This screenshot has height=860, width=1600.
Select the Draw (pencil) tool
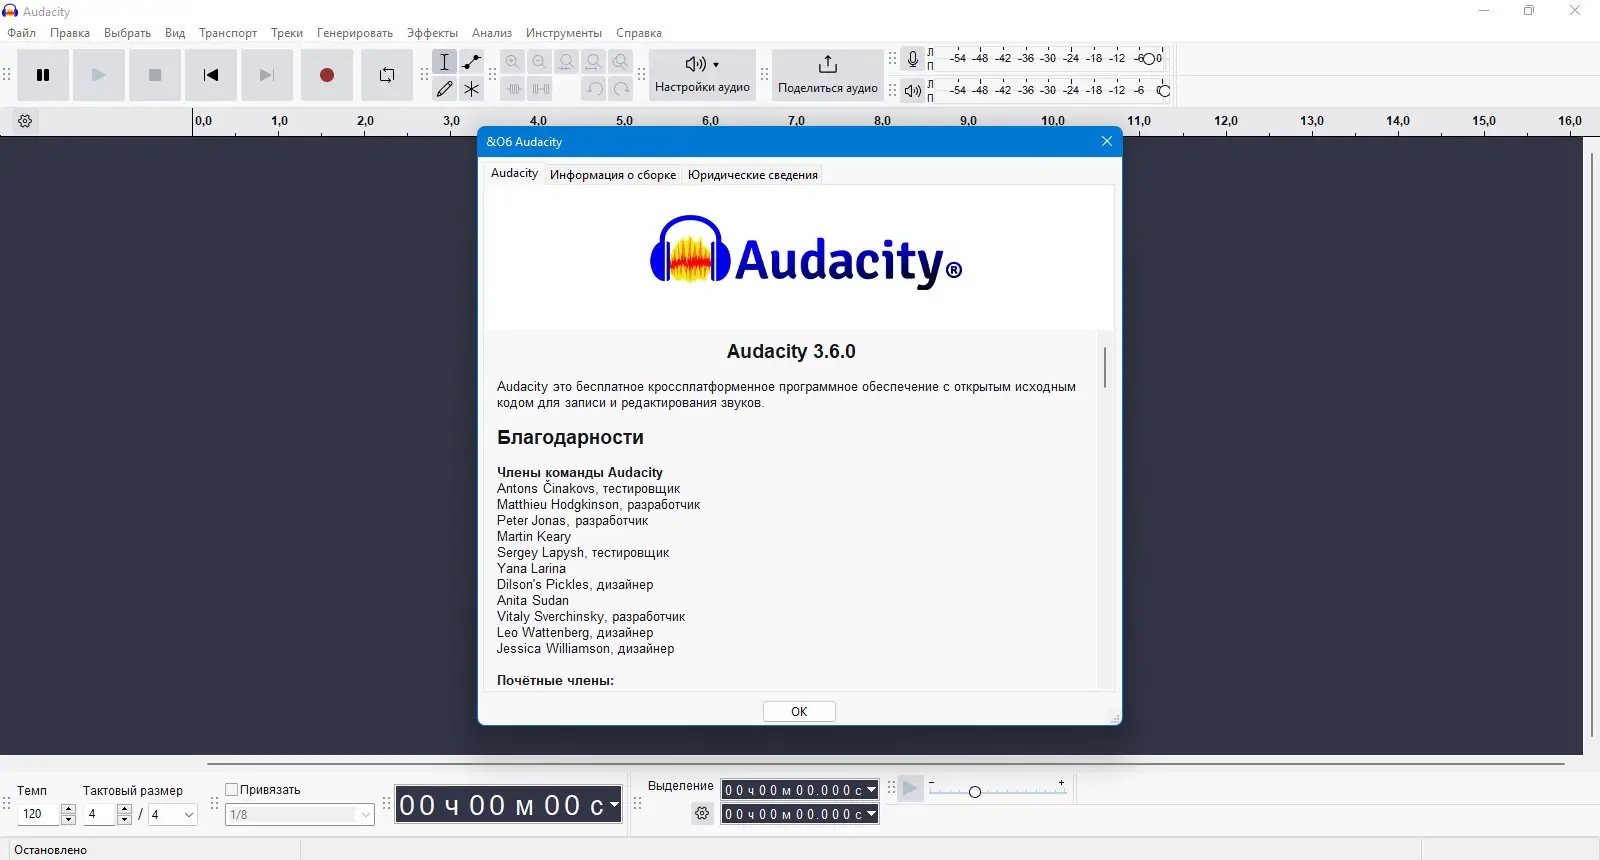[445, 89]
